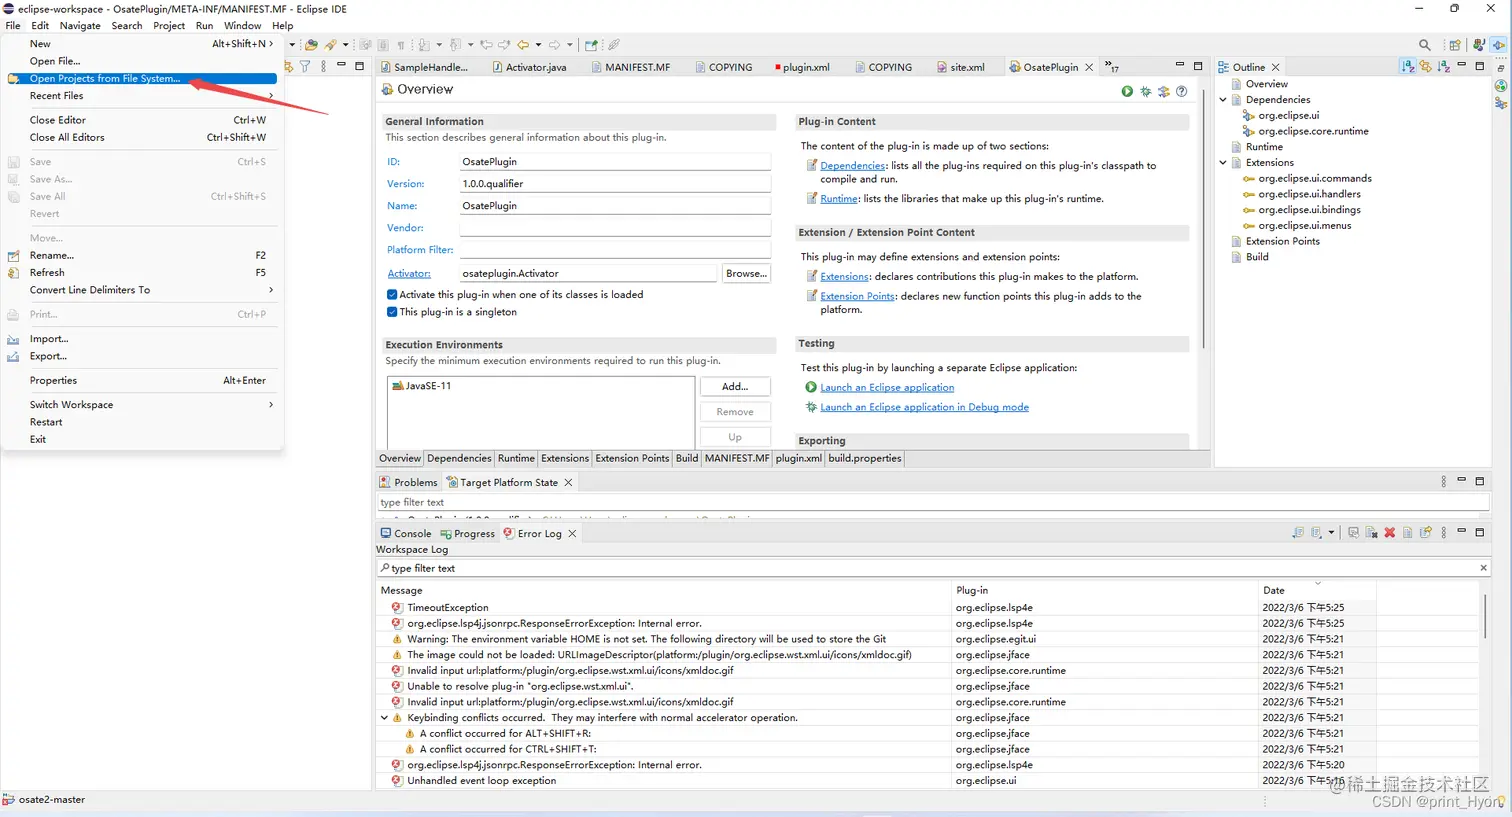Click the debug bug icon in Overview header
Screen dimensions: 1512x817
click(x=1146, y=91)
